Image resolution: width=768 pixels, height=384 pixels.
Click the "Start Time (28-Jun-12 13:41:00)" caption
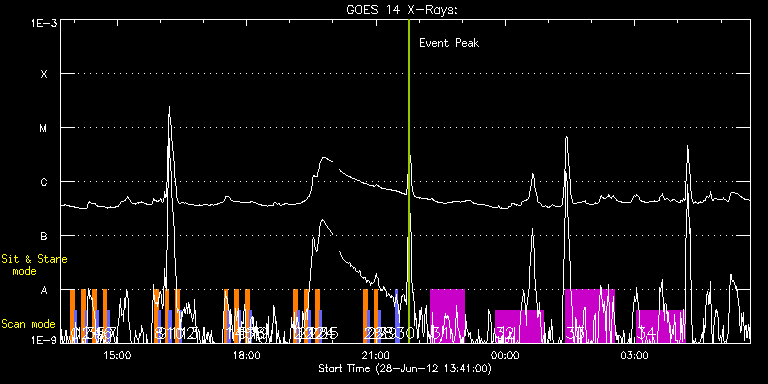(405, 368)
